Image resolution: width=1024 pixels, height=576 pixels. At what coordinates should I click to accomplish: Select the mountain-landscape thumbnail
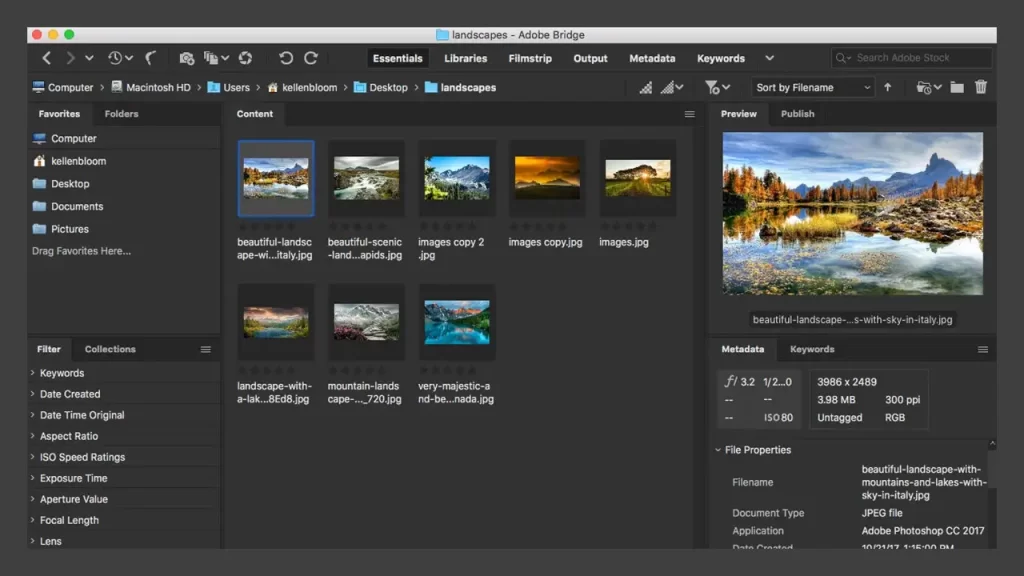pos(366,320)
